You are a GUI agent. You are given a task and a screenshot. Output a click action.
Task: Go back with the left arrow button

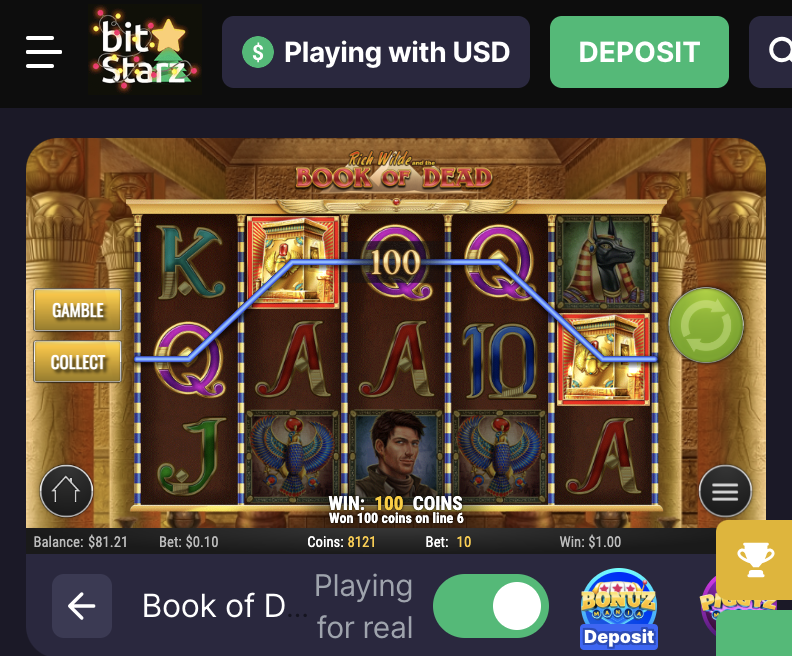(x=82, y=605)
